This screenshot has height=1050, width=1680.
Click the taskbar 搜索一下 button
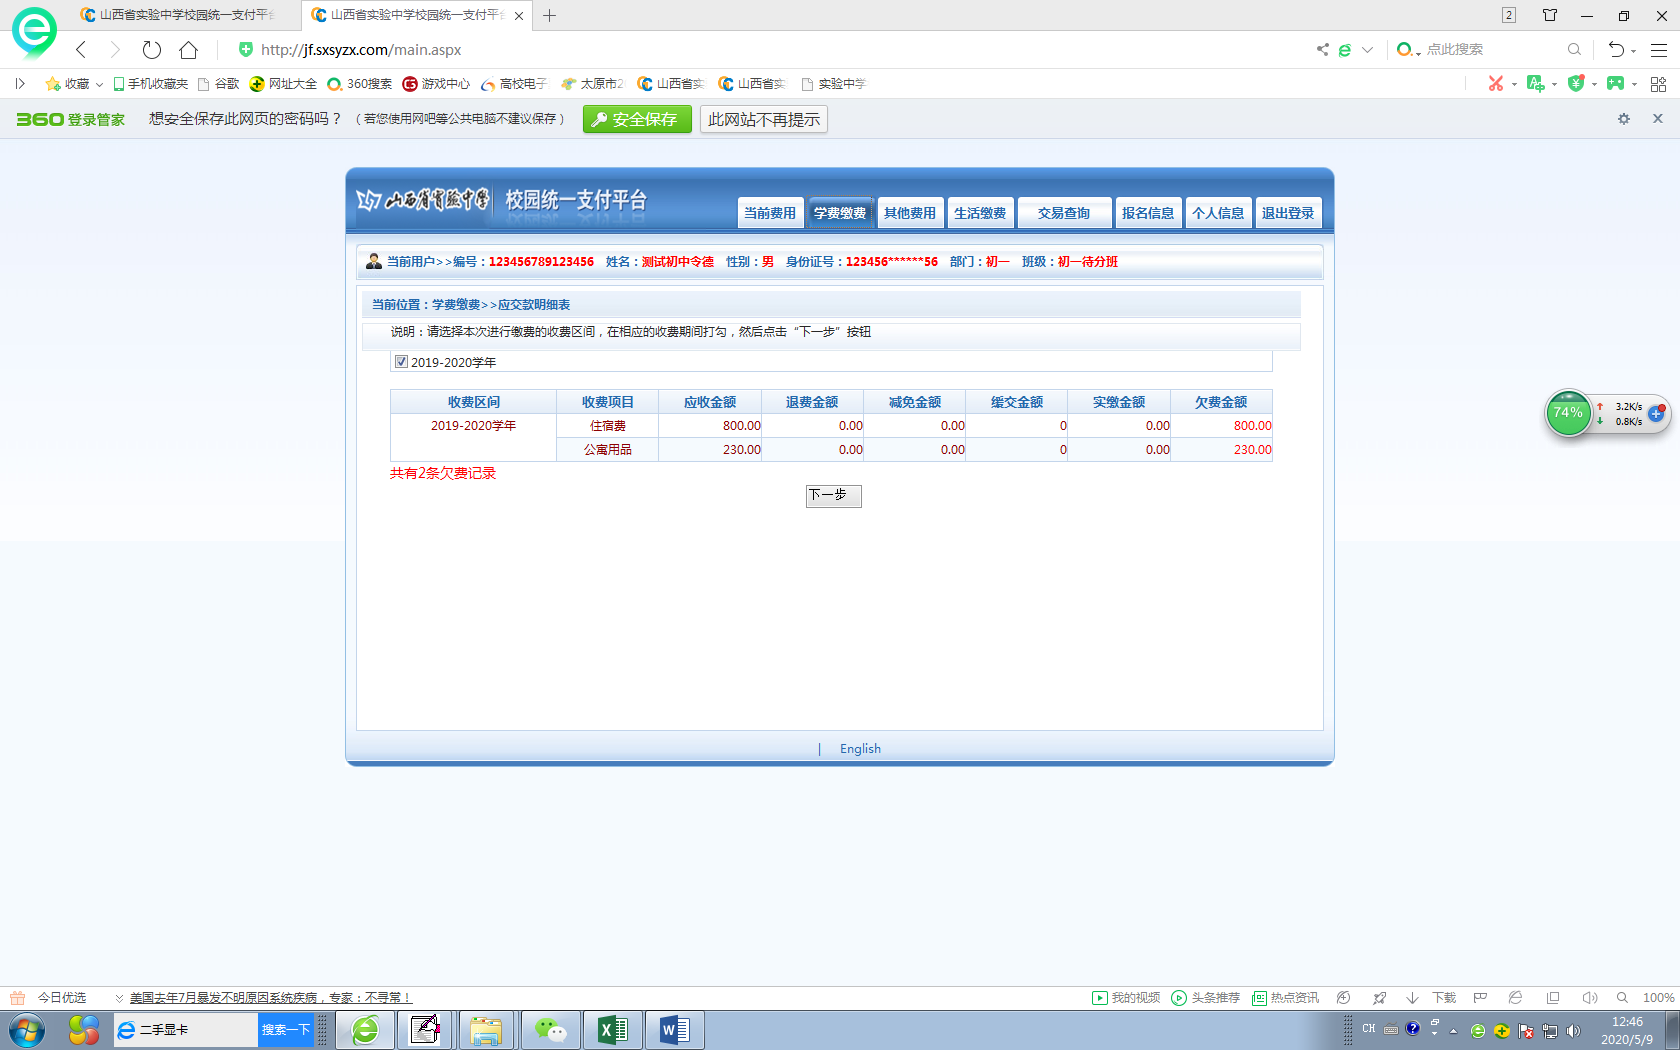coord(286,1030)
